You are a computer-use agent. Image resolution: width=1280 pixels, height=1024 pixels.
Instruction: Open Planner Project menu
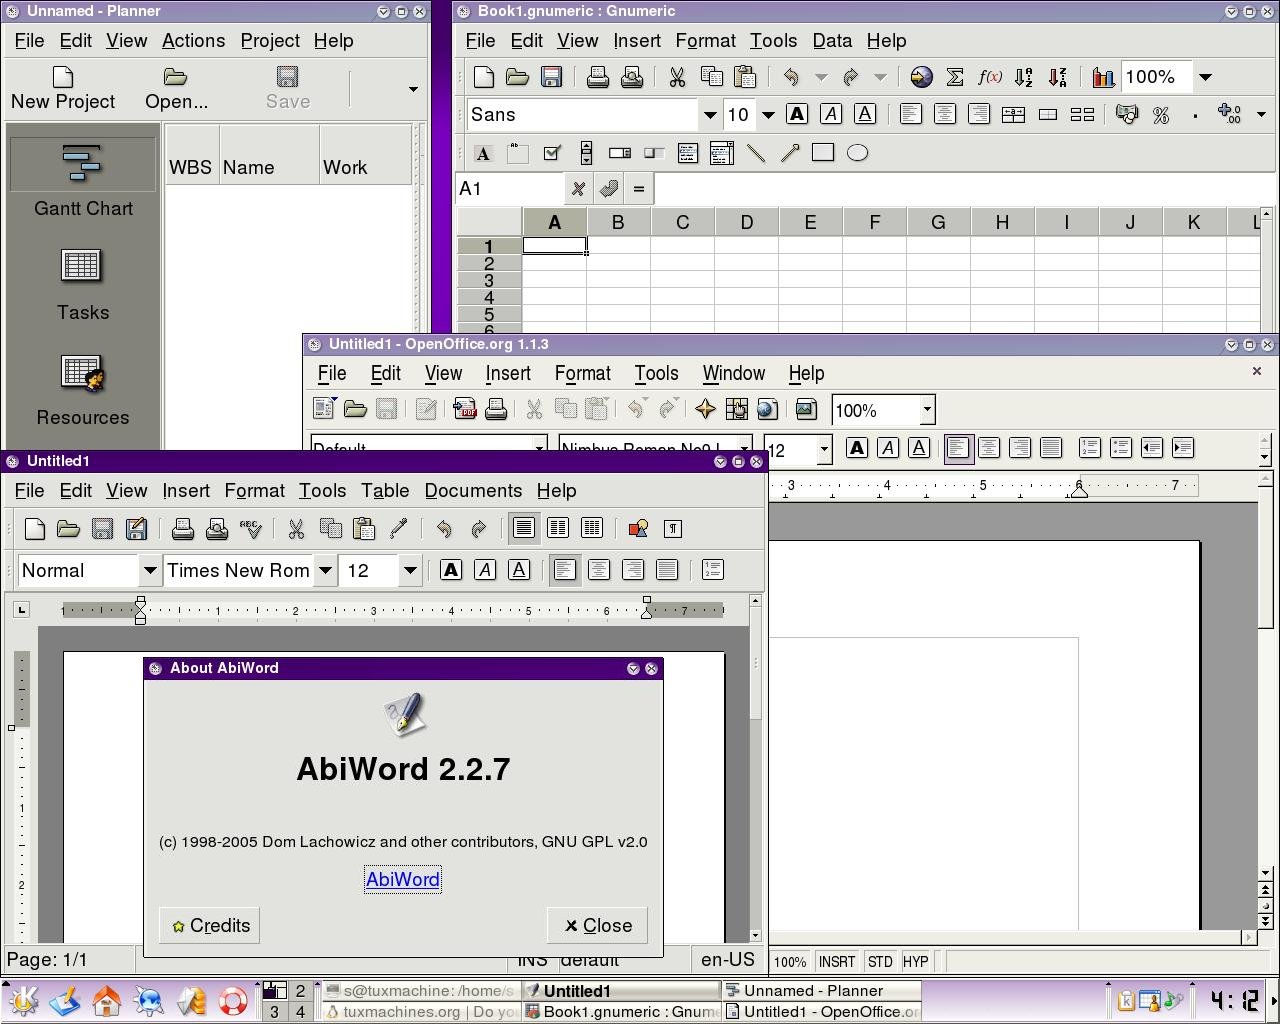[x=270, y=41]
